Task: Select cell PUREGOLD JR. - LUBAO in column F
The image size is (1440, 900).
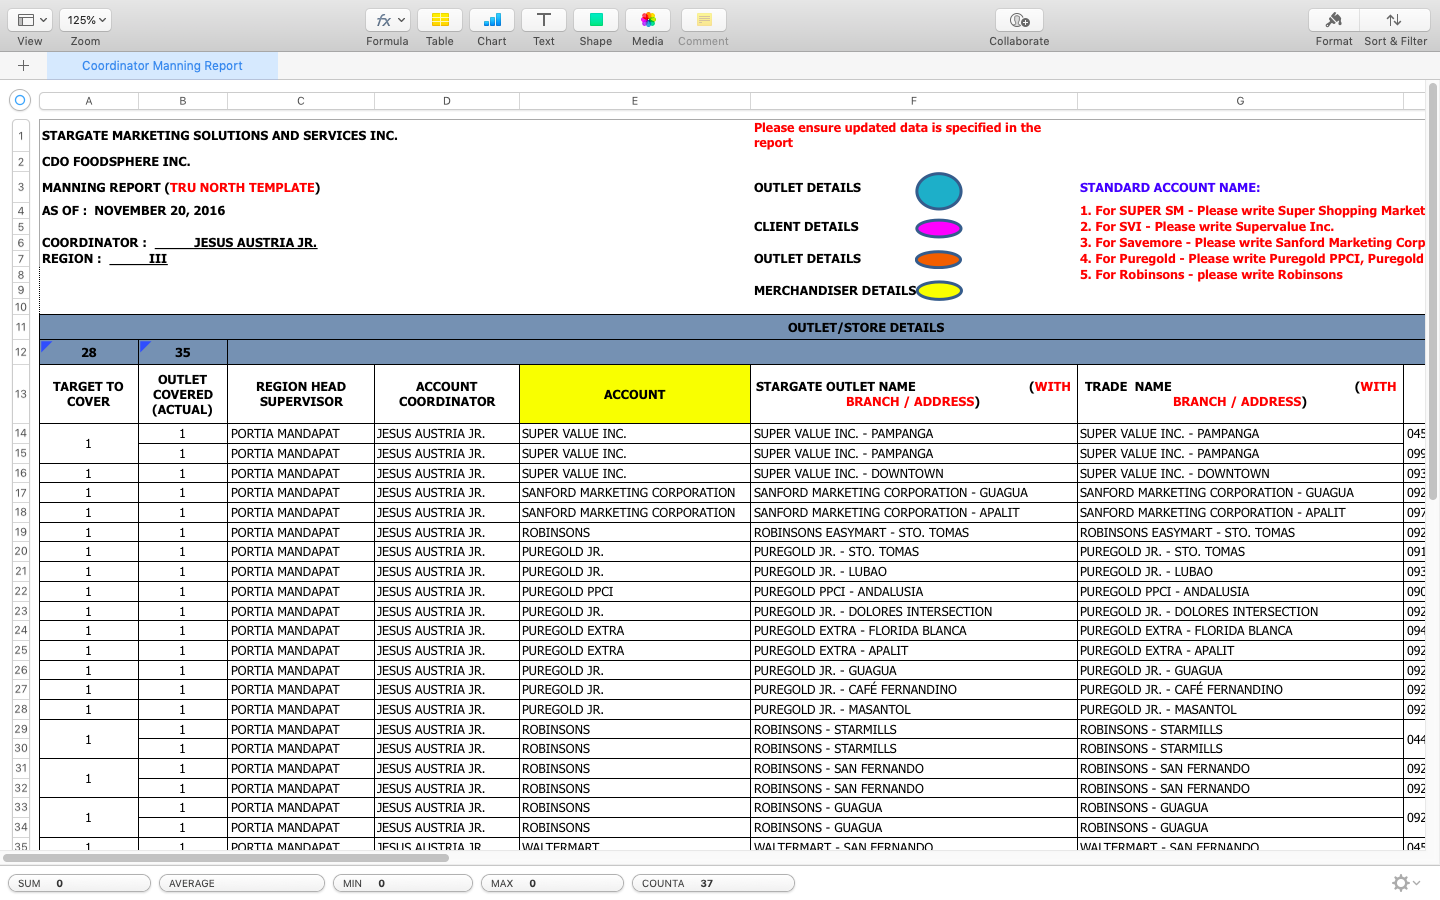Action: pos(914,572)
